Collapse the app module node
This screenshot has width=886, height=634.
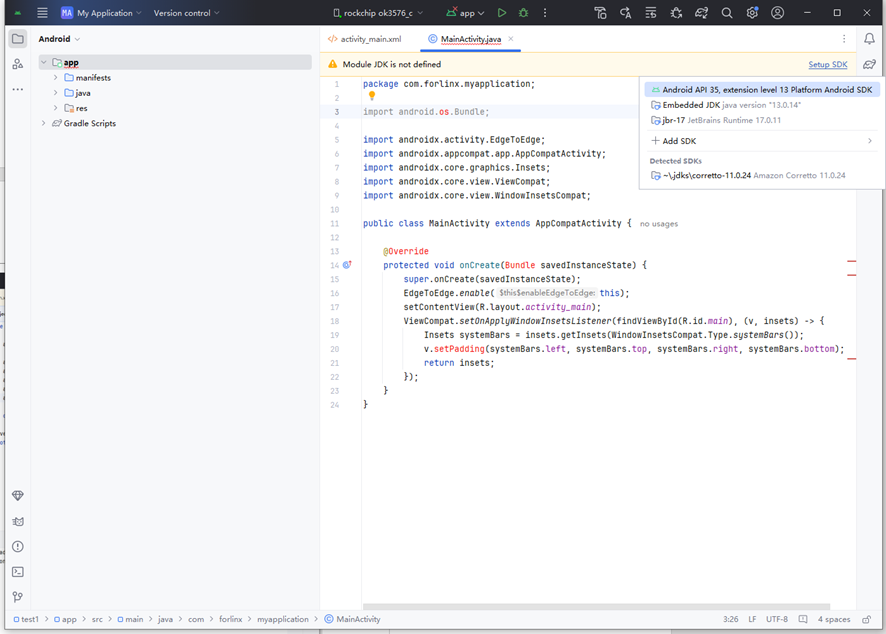pyautogui.click(x=44, y=62)
